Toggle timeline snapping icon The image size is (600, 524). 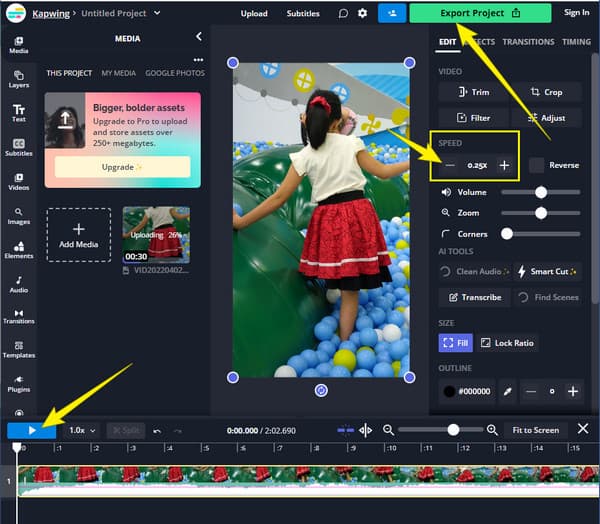tap(345, 430)
